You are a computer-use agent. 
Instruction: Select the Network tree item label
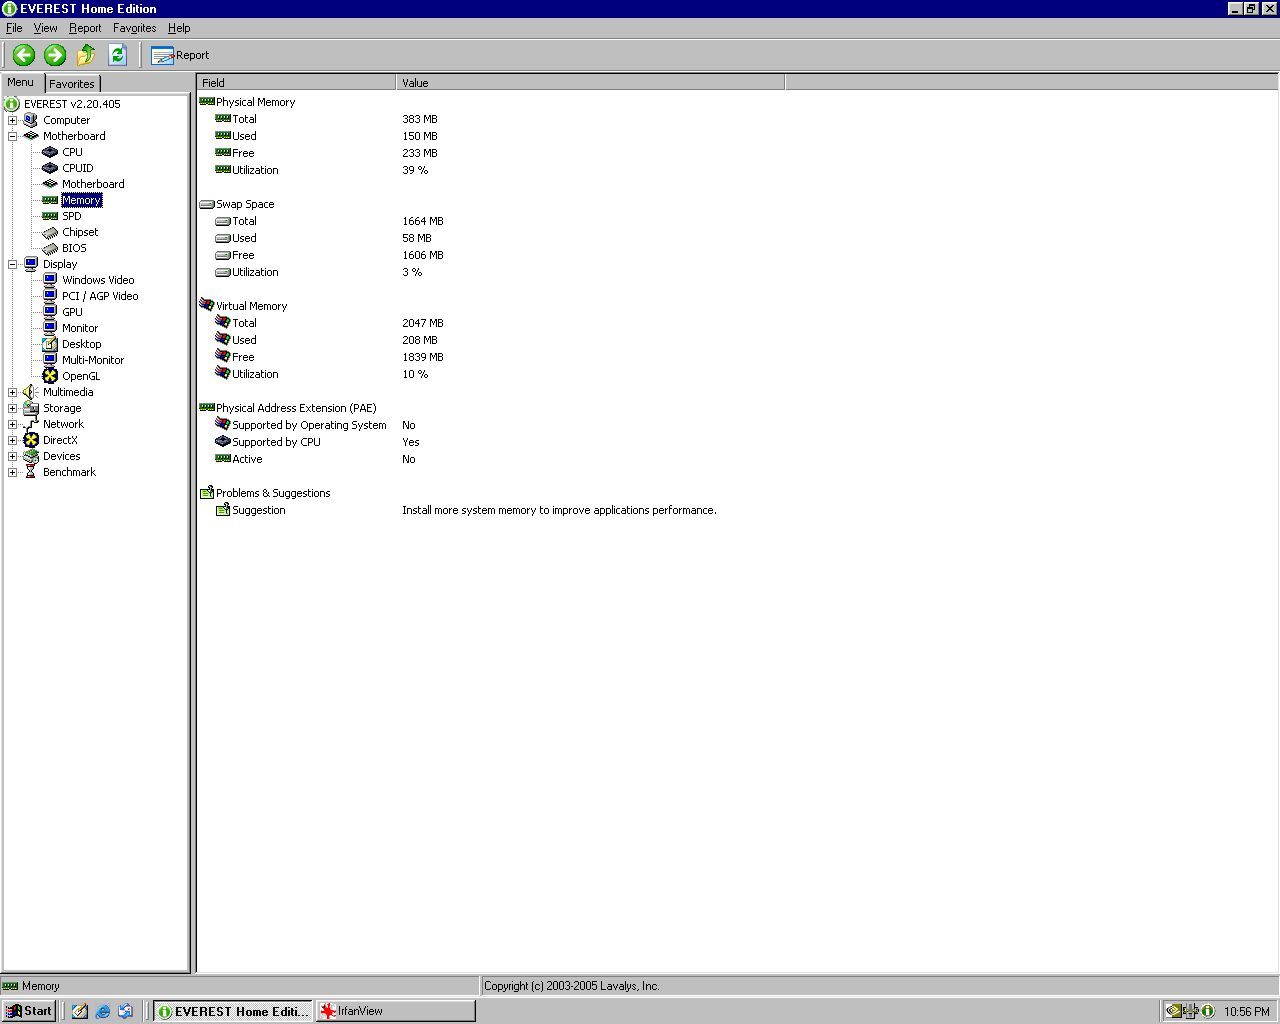tap(63, 424)
